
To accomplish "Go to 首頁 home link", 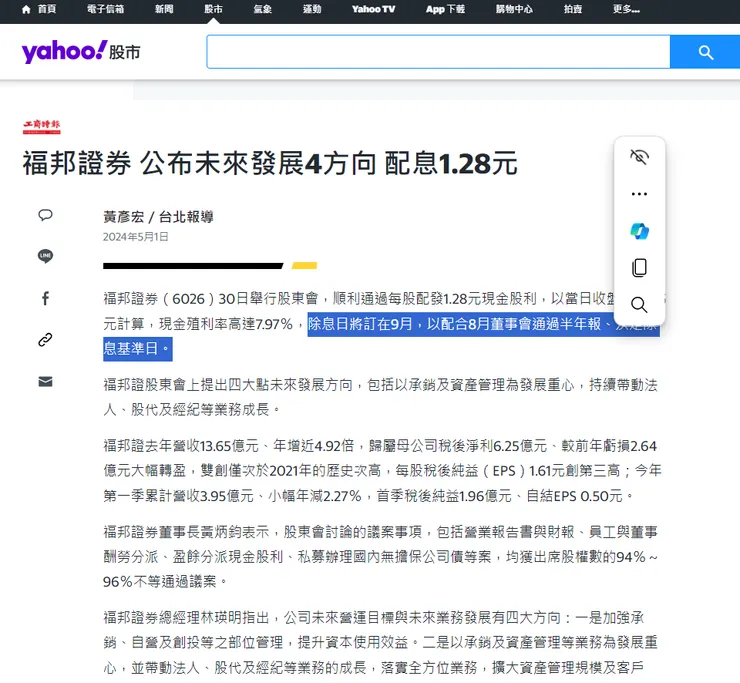I will point(39,9).
